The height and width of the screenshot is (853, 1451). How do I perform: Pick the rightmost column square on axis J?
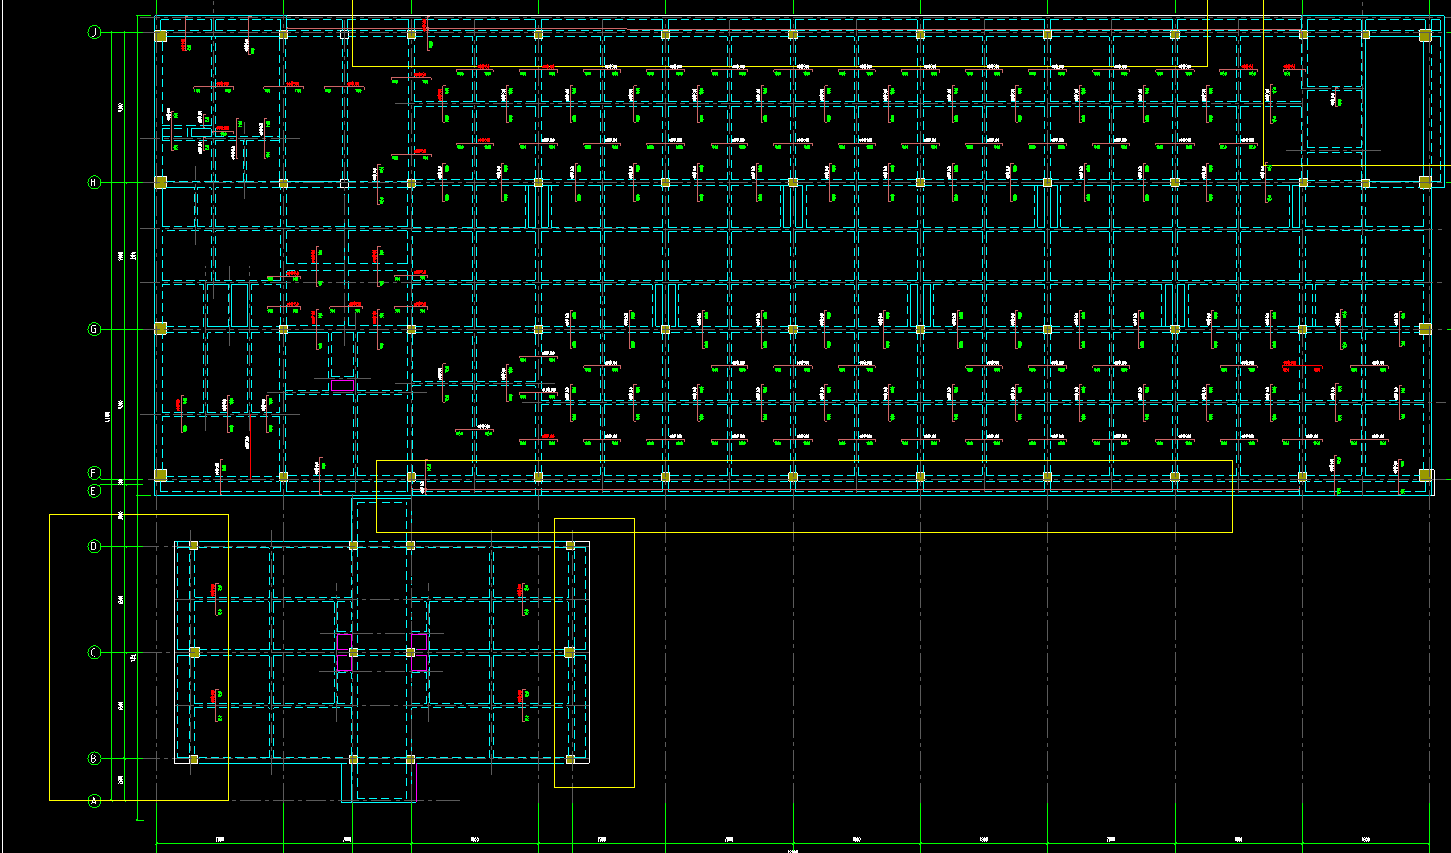1425,36
